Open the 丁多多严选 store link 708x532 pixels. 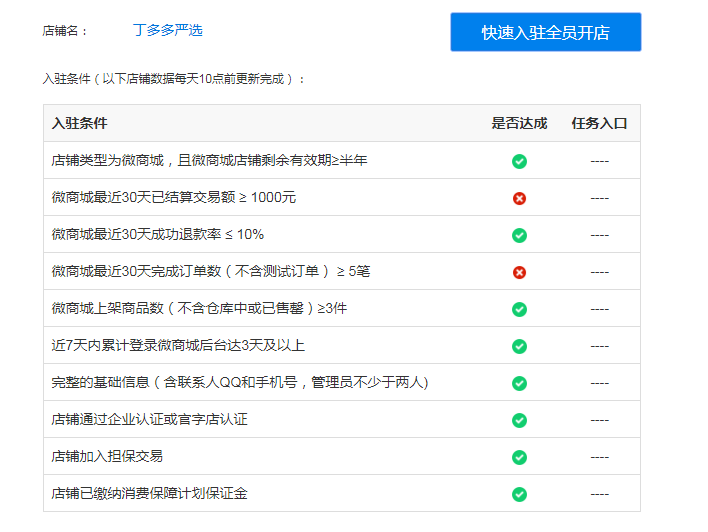pos(168,30)
